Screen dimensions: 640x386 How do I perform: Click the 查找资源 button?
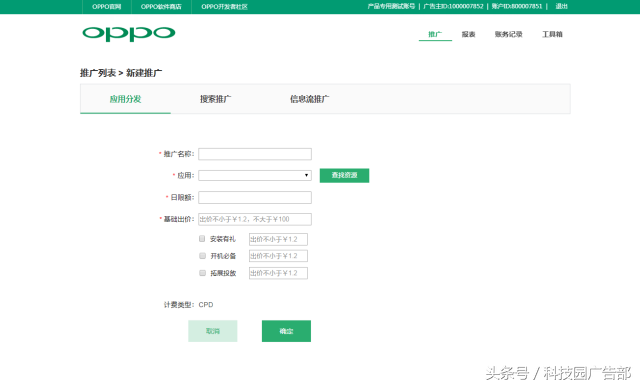click(x=344, y=175)
